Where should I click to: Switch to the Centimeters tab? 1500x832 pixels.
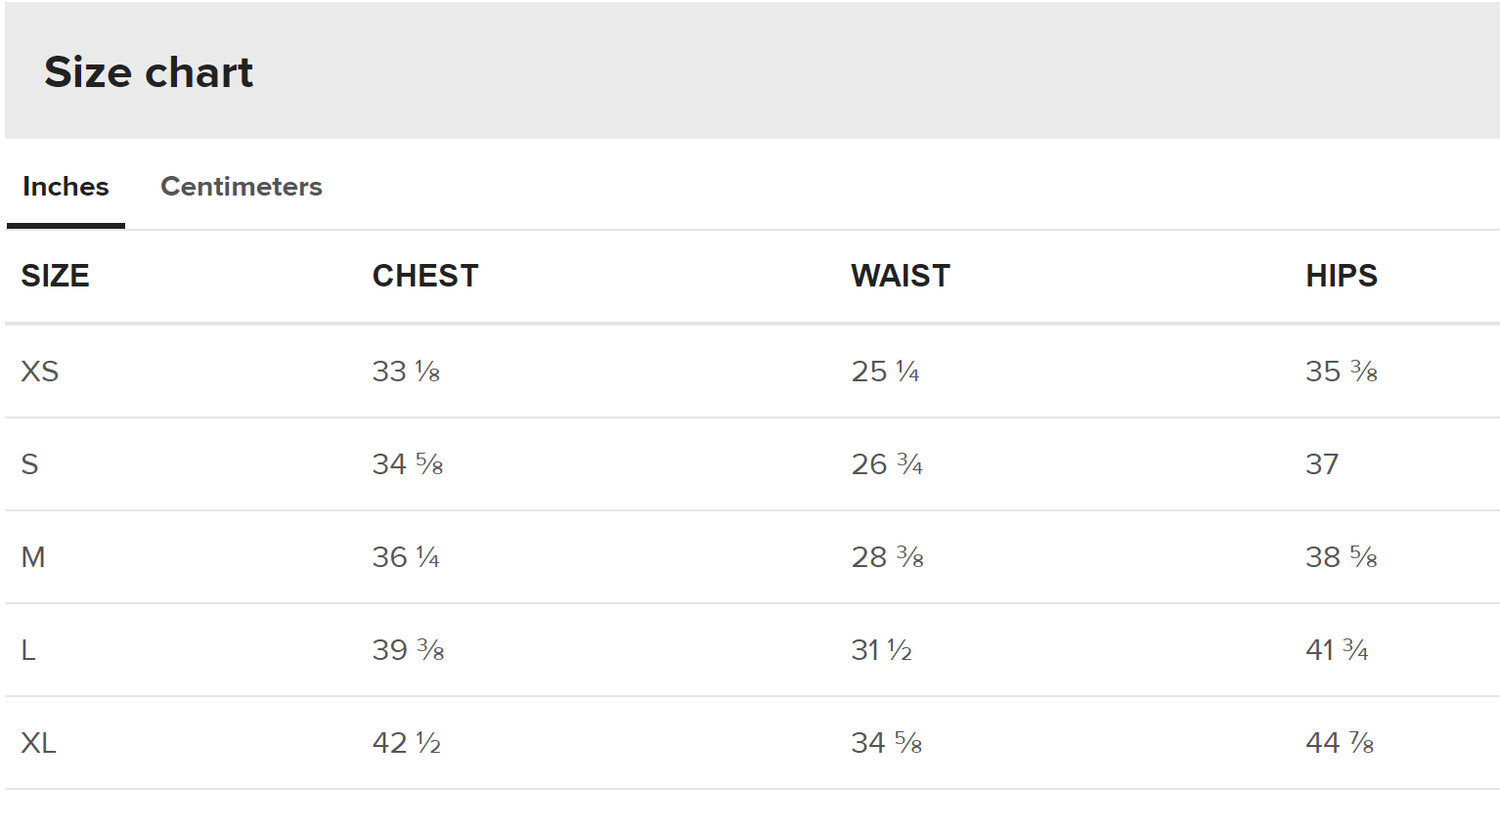click(x=241, y=187)
